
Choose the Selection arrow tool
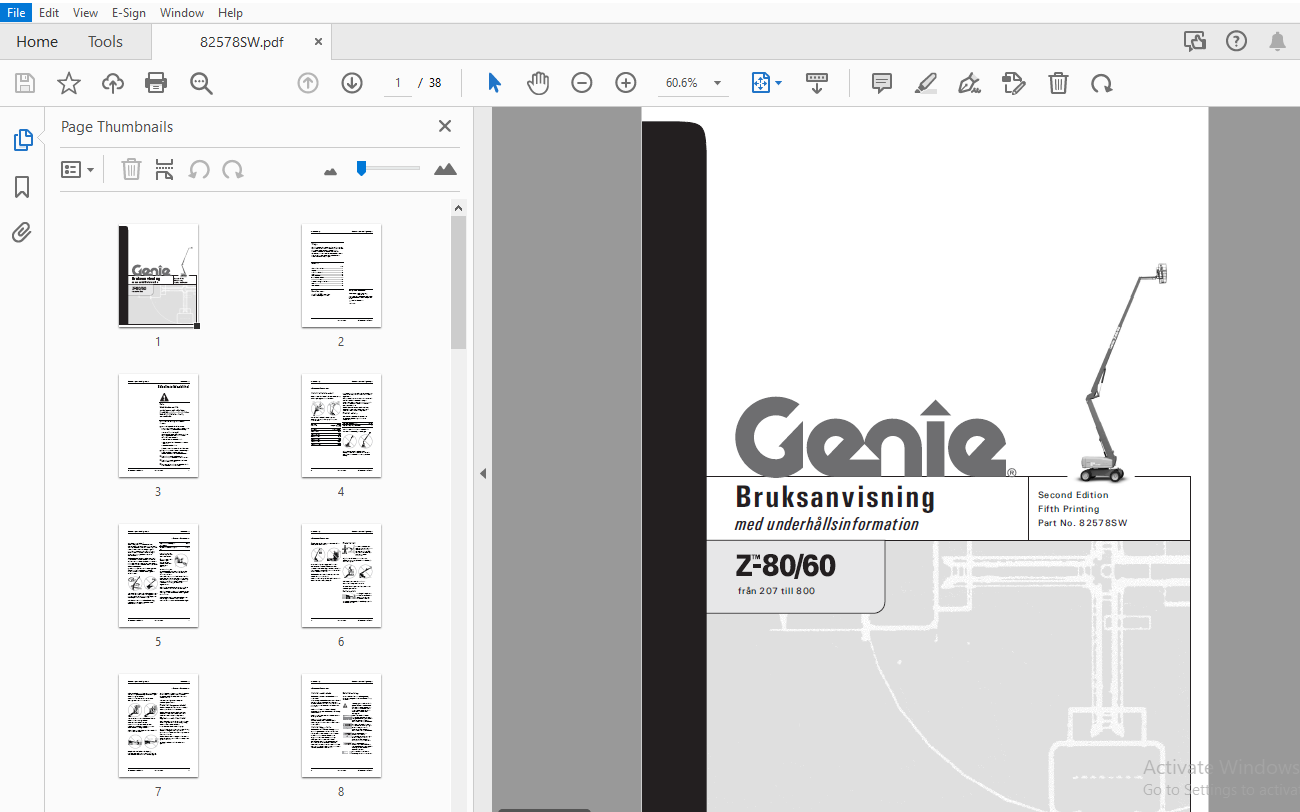coord(494,83)
